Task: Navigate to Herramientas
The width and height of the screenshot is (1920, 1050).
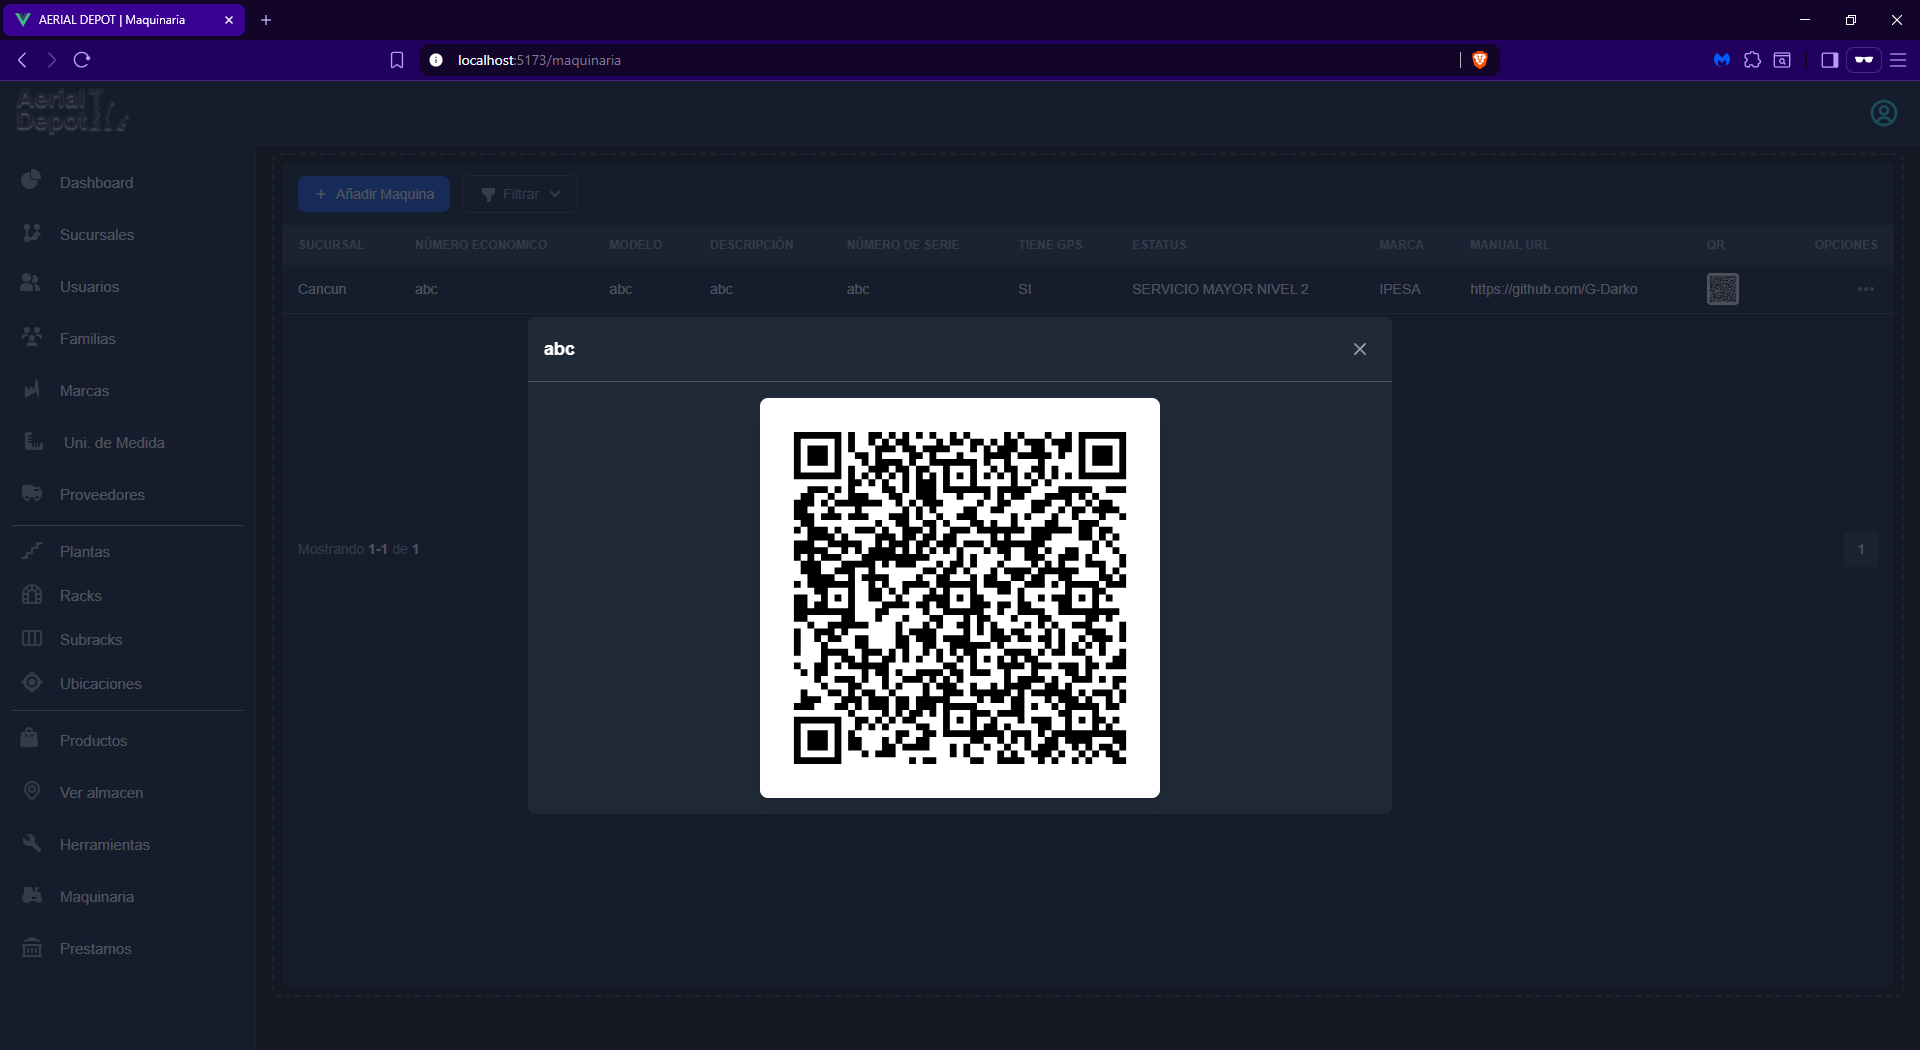Action: click(104, 845)
